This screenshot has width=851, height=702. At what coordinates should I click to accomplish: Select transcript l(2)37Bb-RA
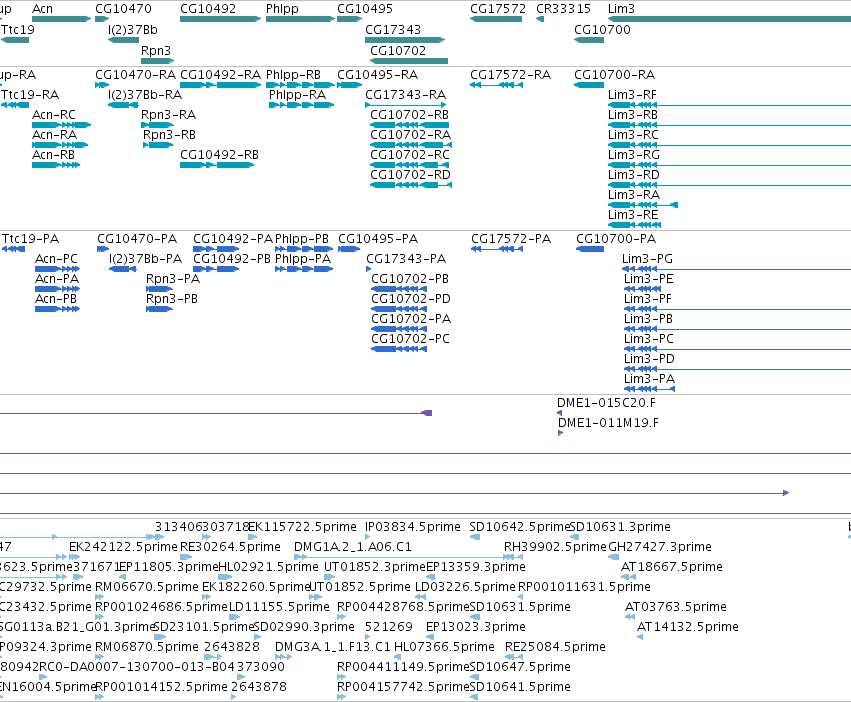click(x=145, y=95)
